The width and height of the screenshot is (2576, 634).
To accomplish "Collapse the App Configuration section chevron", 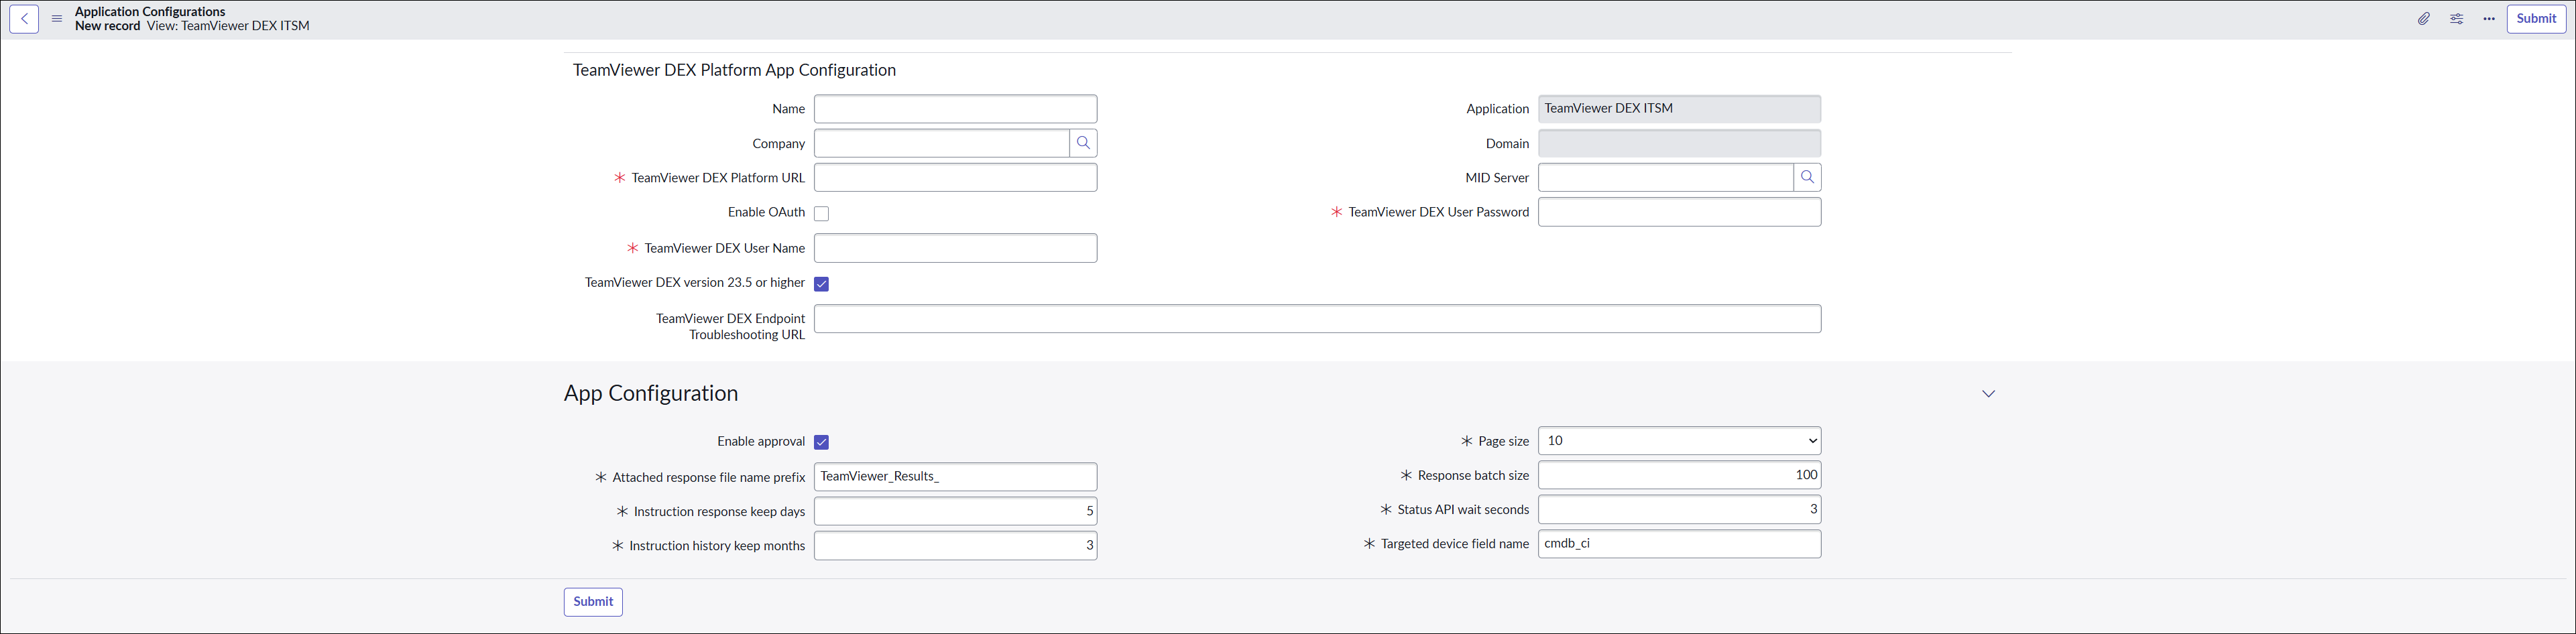I will pyautogui.click(x=1988, y=394).
